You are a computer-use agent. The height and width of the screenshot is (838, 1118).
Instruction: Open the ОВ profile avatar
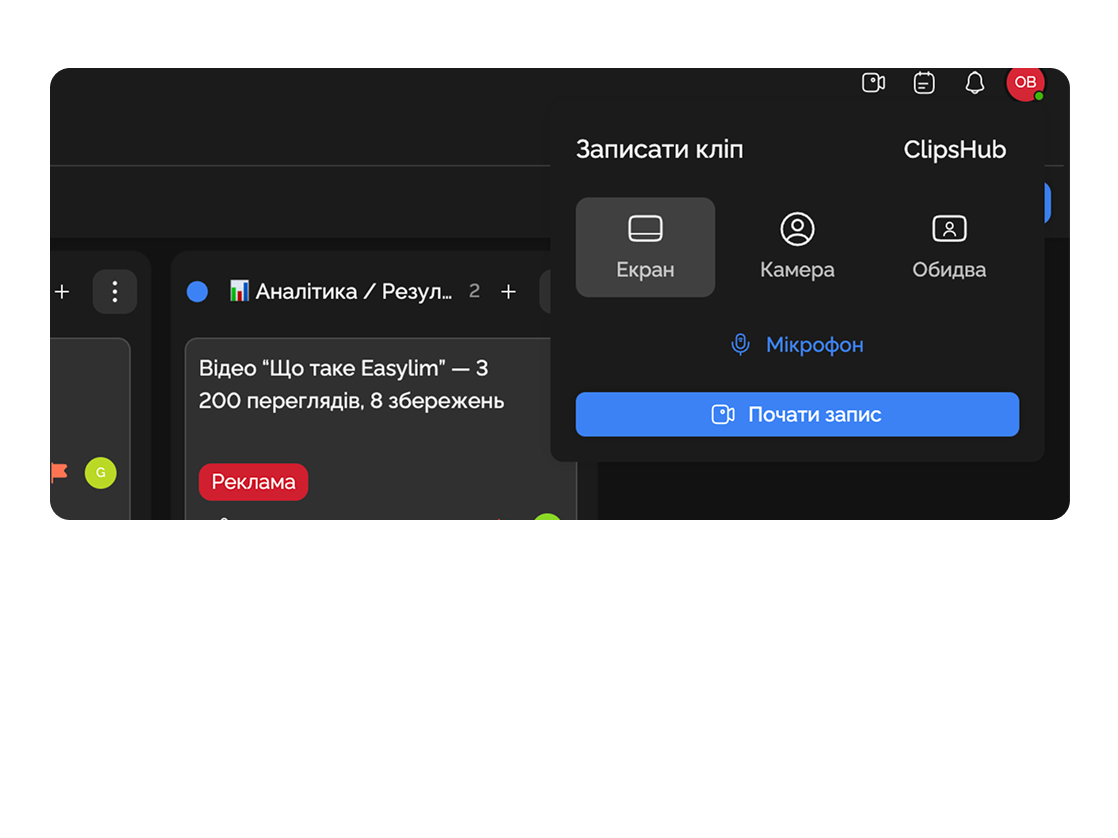(1025, 83)
